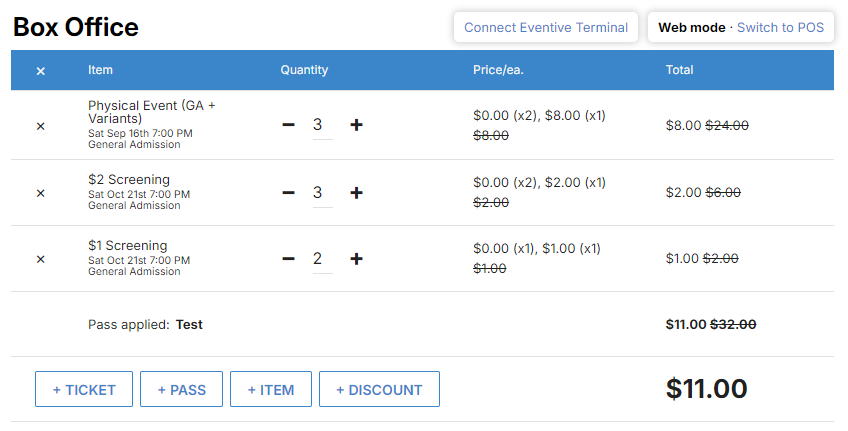848x431 pixels.
Task: Add an item with + ITEM
Action: point(271,389)
